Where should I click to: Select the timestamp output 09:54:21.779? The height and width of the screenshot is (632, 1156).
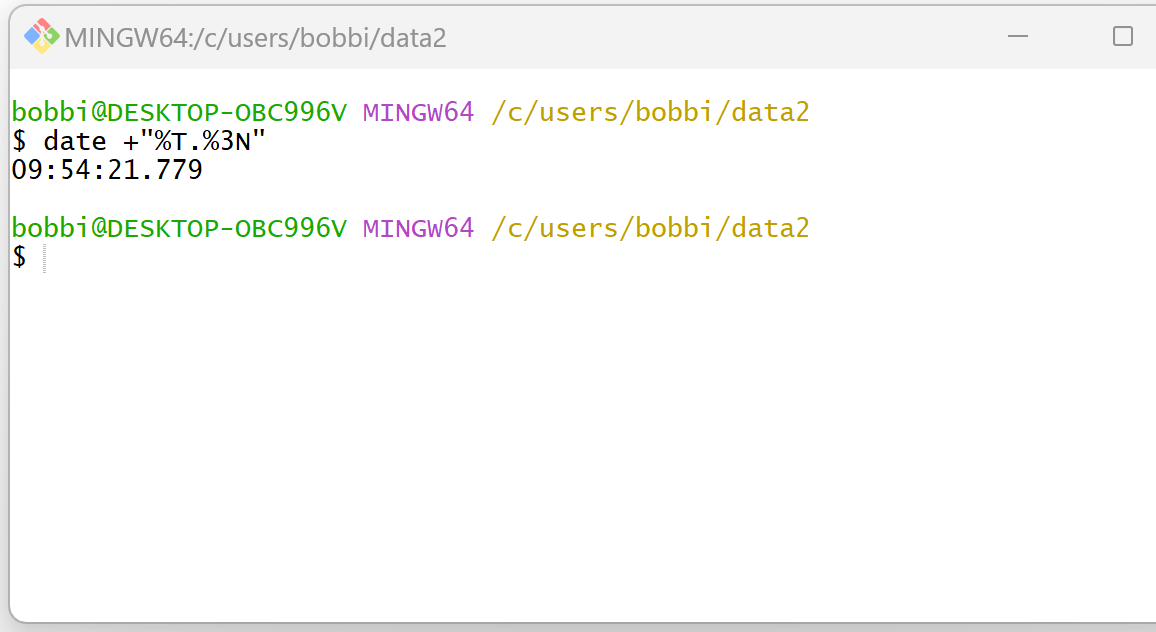[x=104, y=170]
